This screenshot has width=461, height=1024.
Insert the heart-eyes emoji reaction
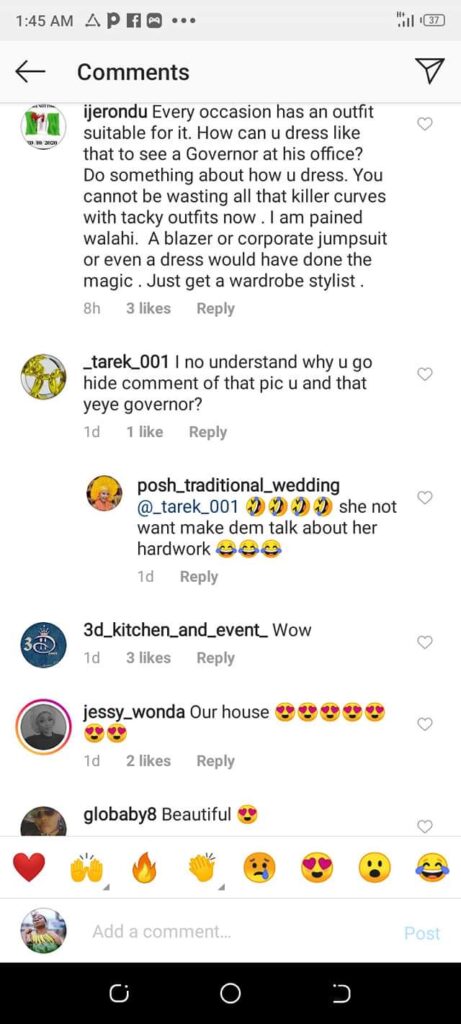click(x=317, y=868)
